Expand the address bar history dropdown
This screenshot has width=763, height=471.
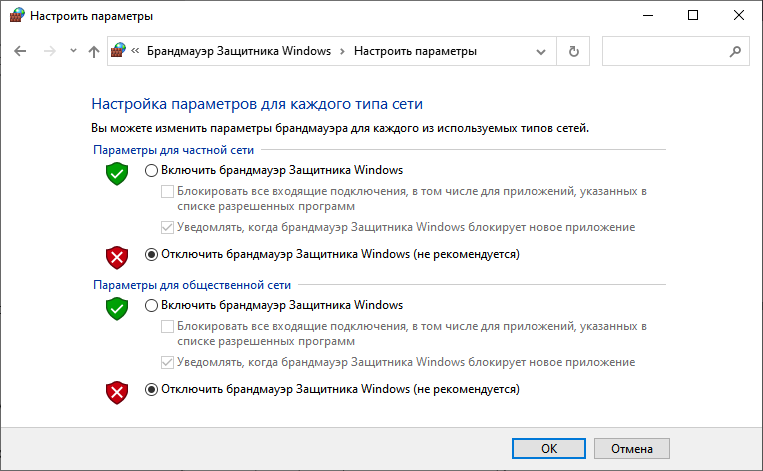tap(541, 51)
